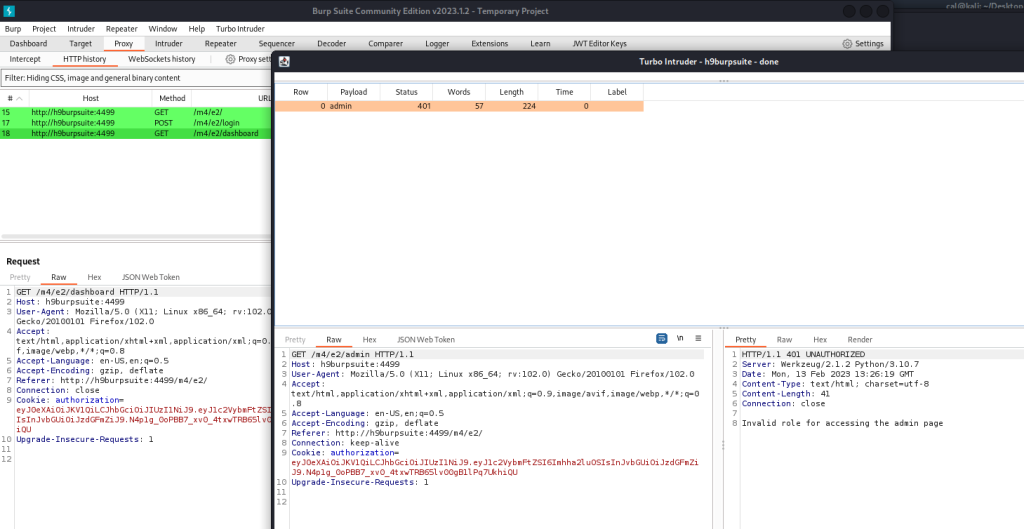This screenshot has width=1024, height=529.
Task: Click the 'Invalid role for accessing the admin page' text
Action: pyautogui.click(x=842, y=423)
